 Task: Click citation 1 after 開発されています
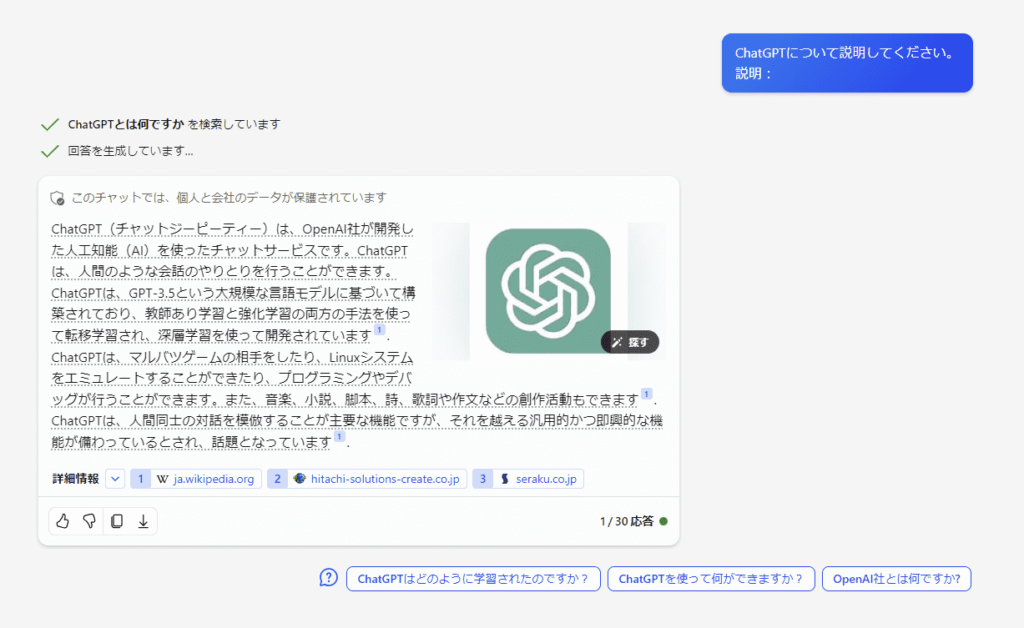379,330
